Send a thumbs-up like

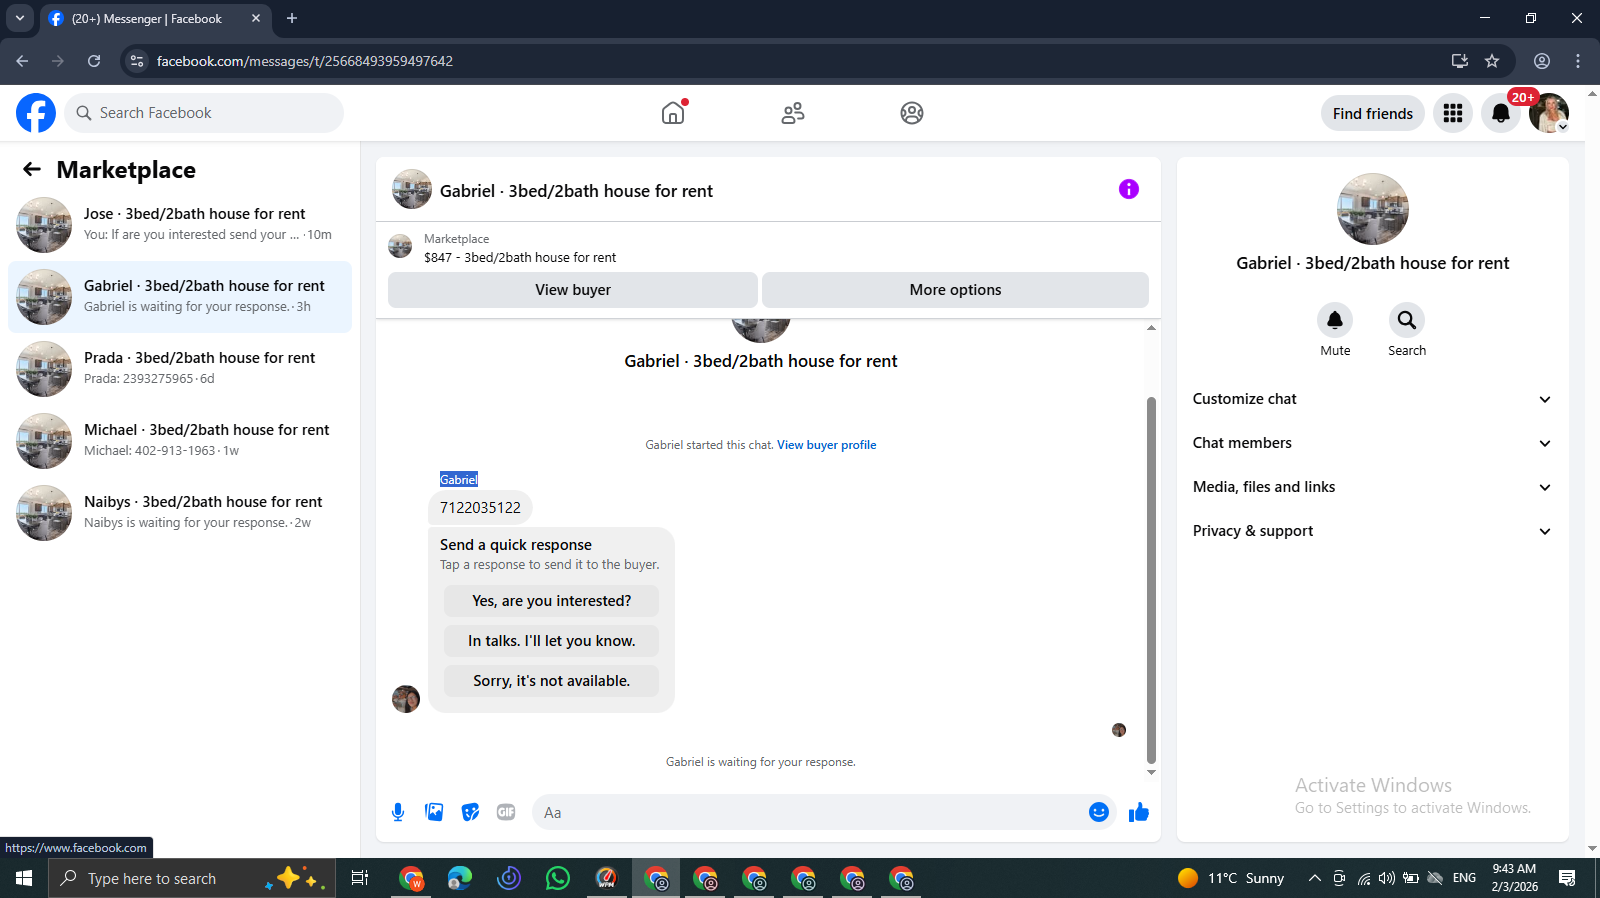coord(1139,812)
